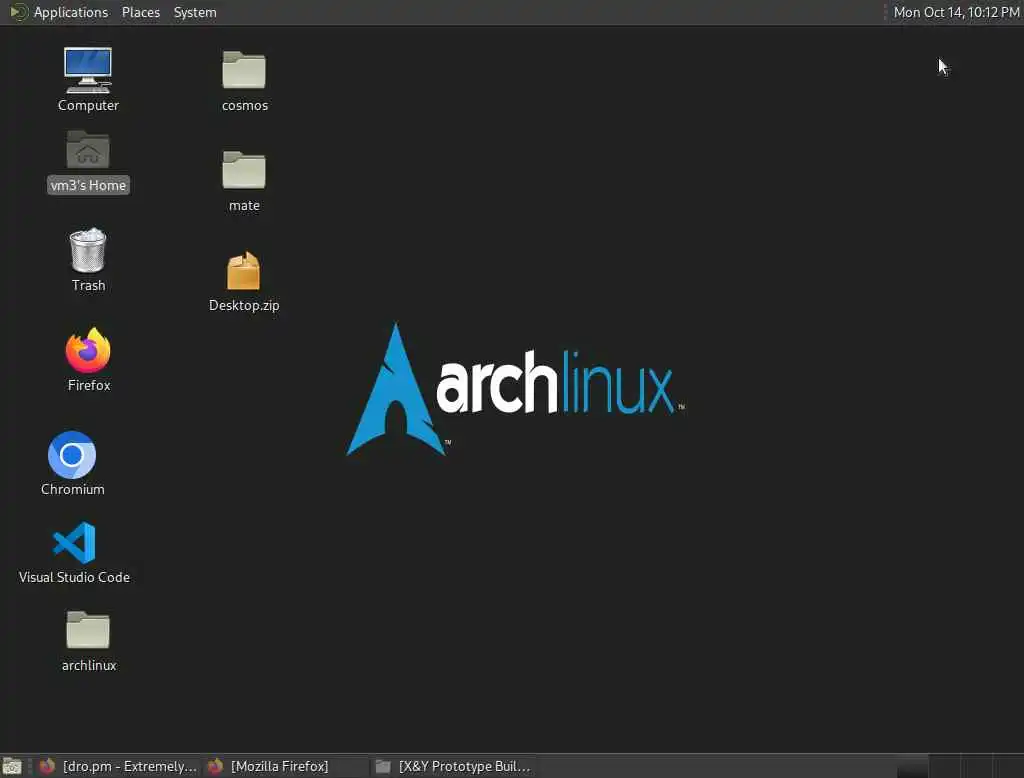
Task: Open the System menu
Action: coord(195,12)
